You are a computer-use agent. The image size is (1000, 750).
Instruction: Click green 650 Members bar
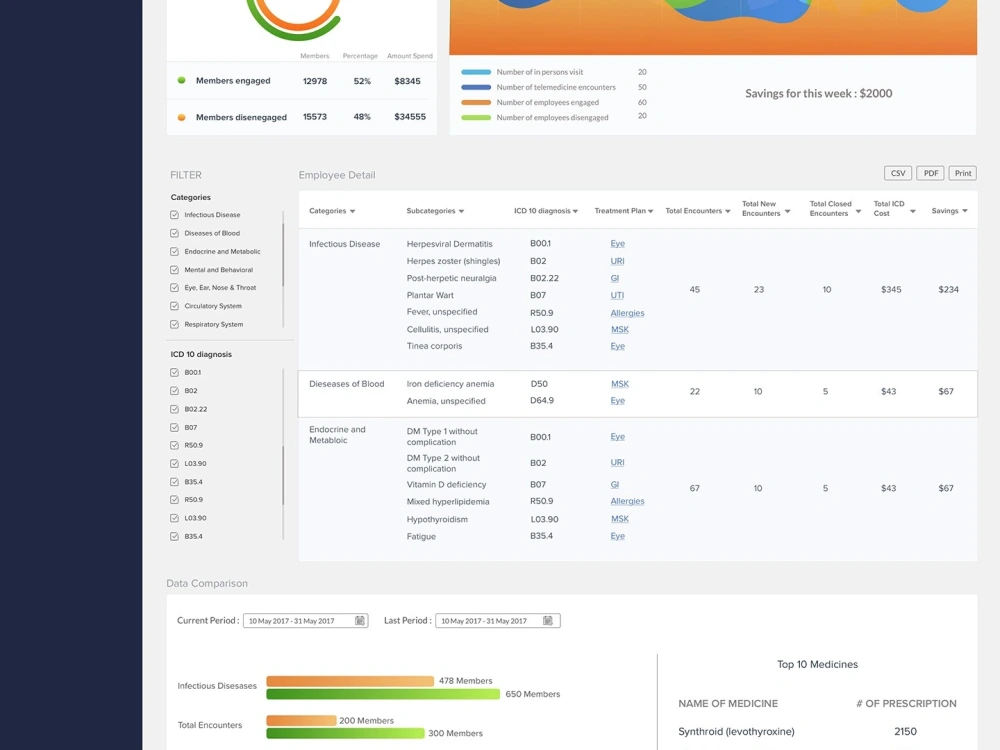point(383,694)
